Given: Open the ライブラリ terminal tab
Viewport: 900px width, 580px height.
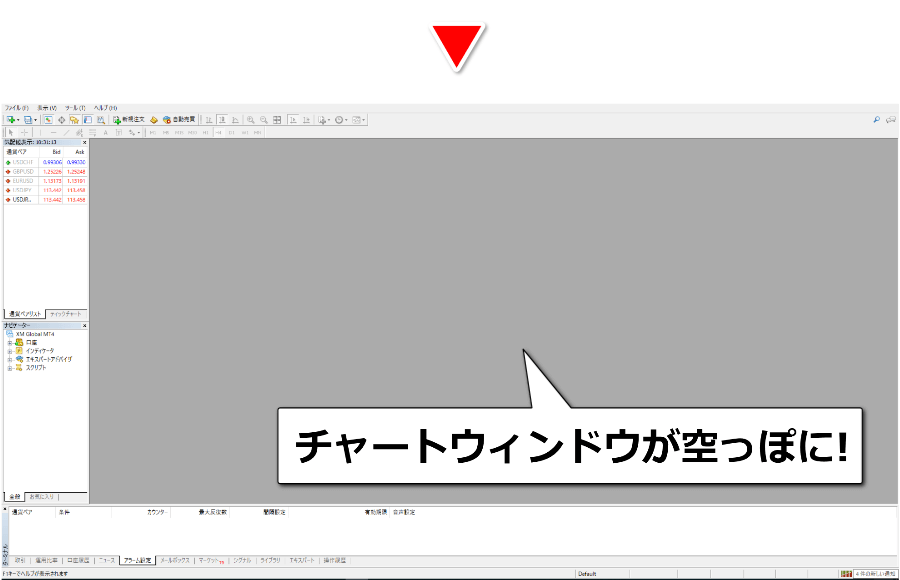Looking at the screenshot, I should (270, 560).
